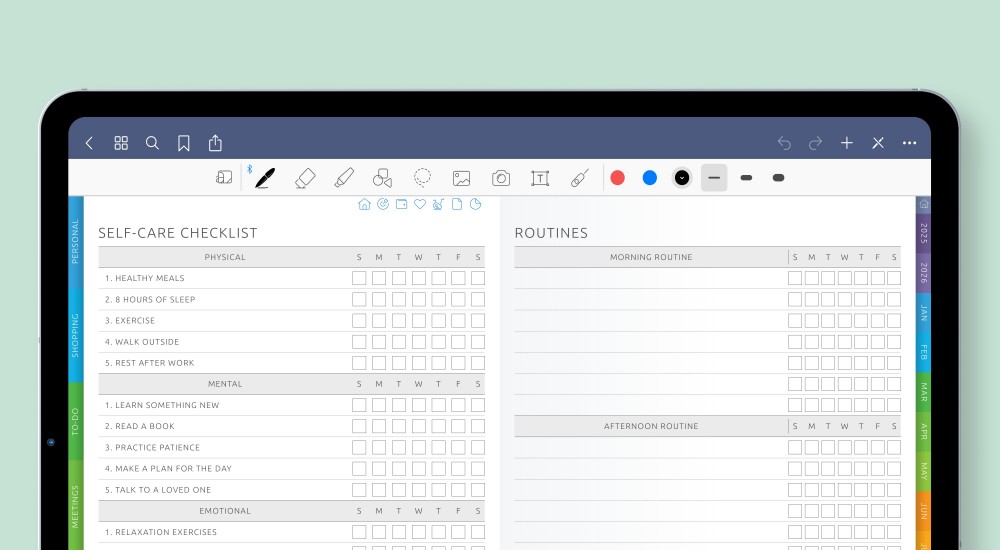Viewport: 1000px width, 550px height.
Task: Check Exercise for Friday
Action: point(458,320)
